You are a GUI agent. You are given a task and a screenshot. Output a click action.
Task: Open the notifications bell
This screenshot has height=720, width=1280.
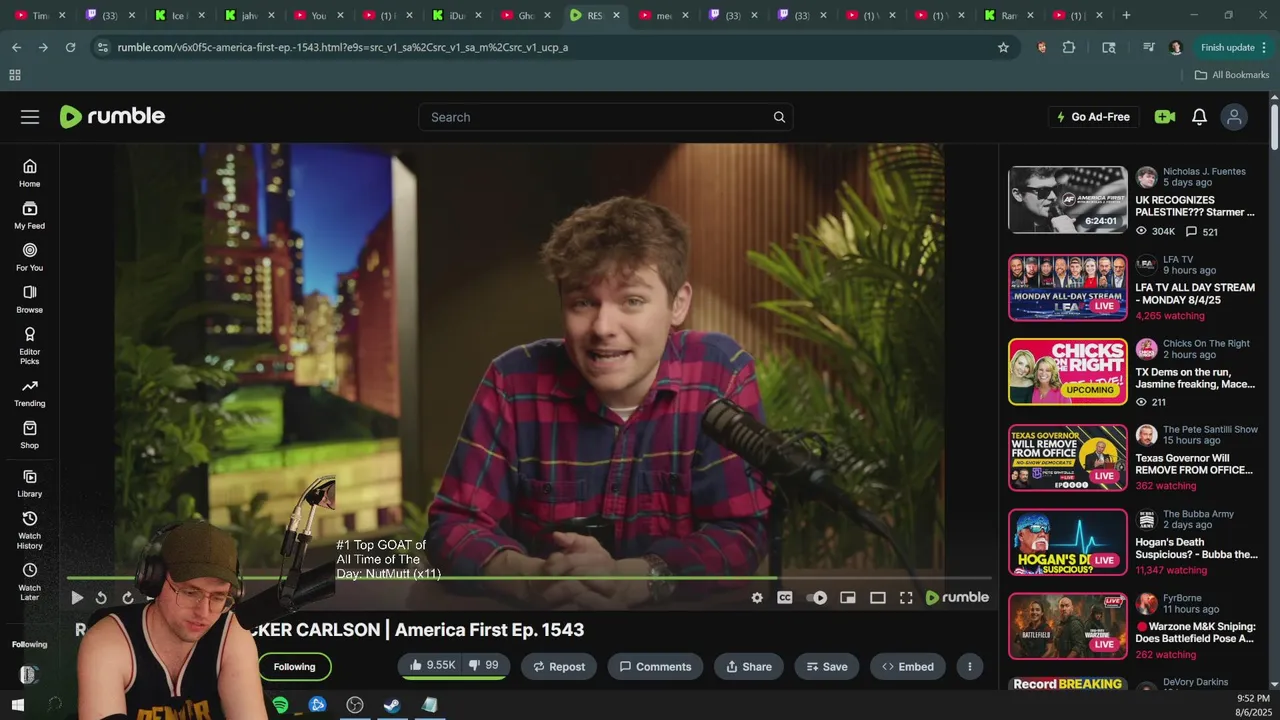[1199, 117]
